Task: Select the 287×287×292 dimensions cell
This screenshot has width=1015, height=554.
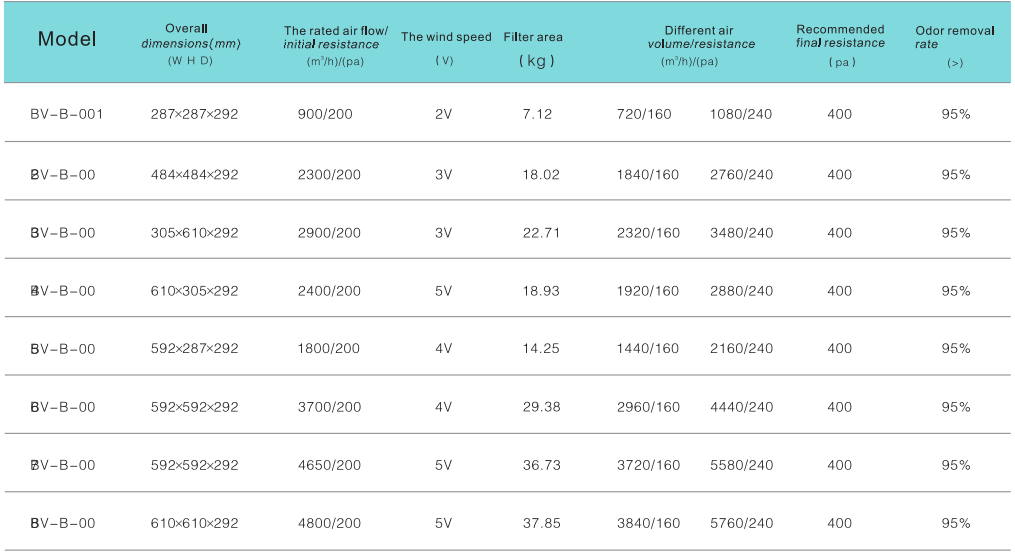Action: (194, 114)
